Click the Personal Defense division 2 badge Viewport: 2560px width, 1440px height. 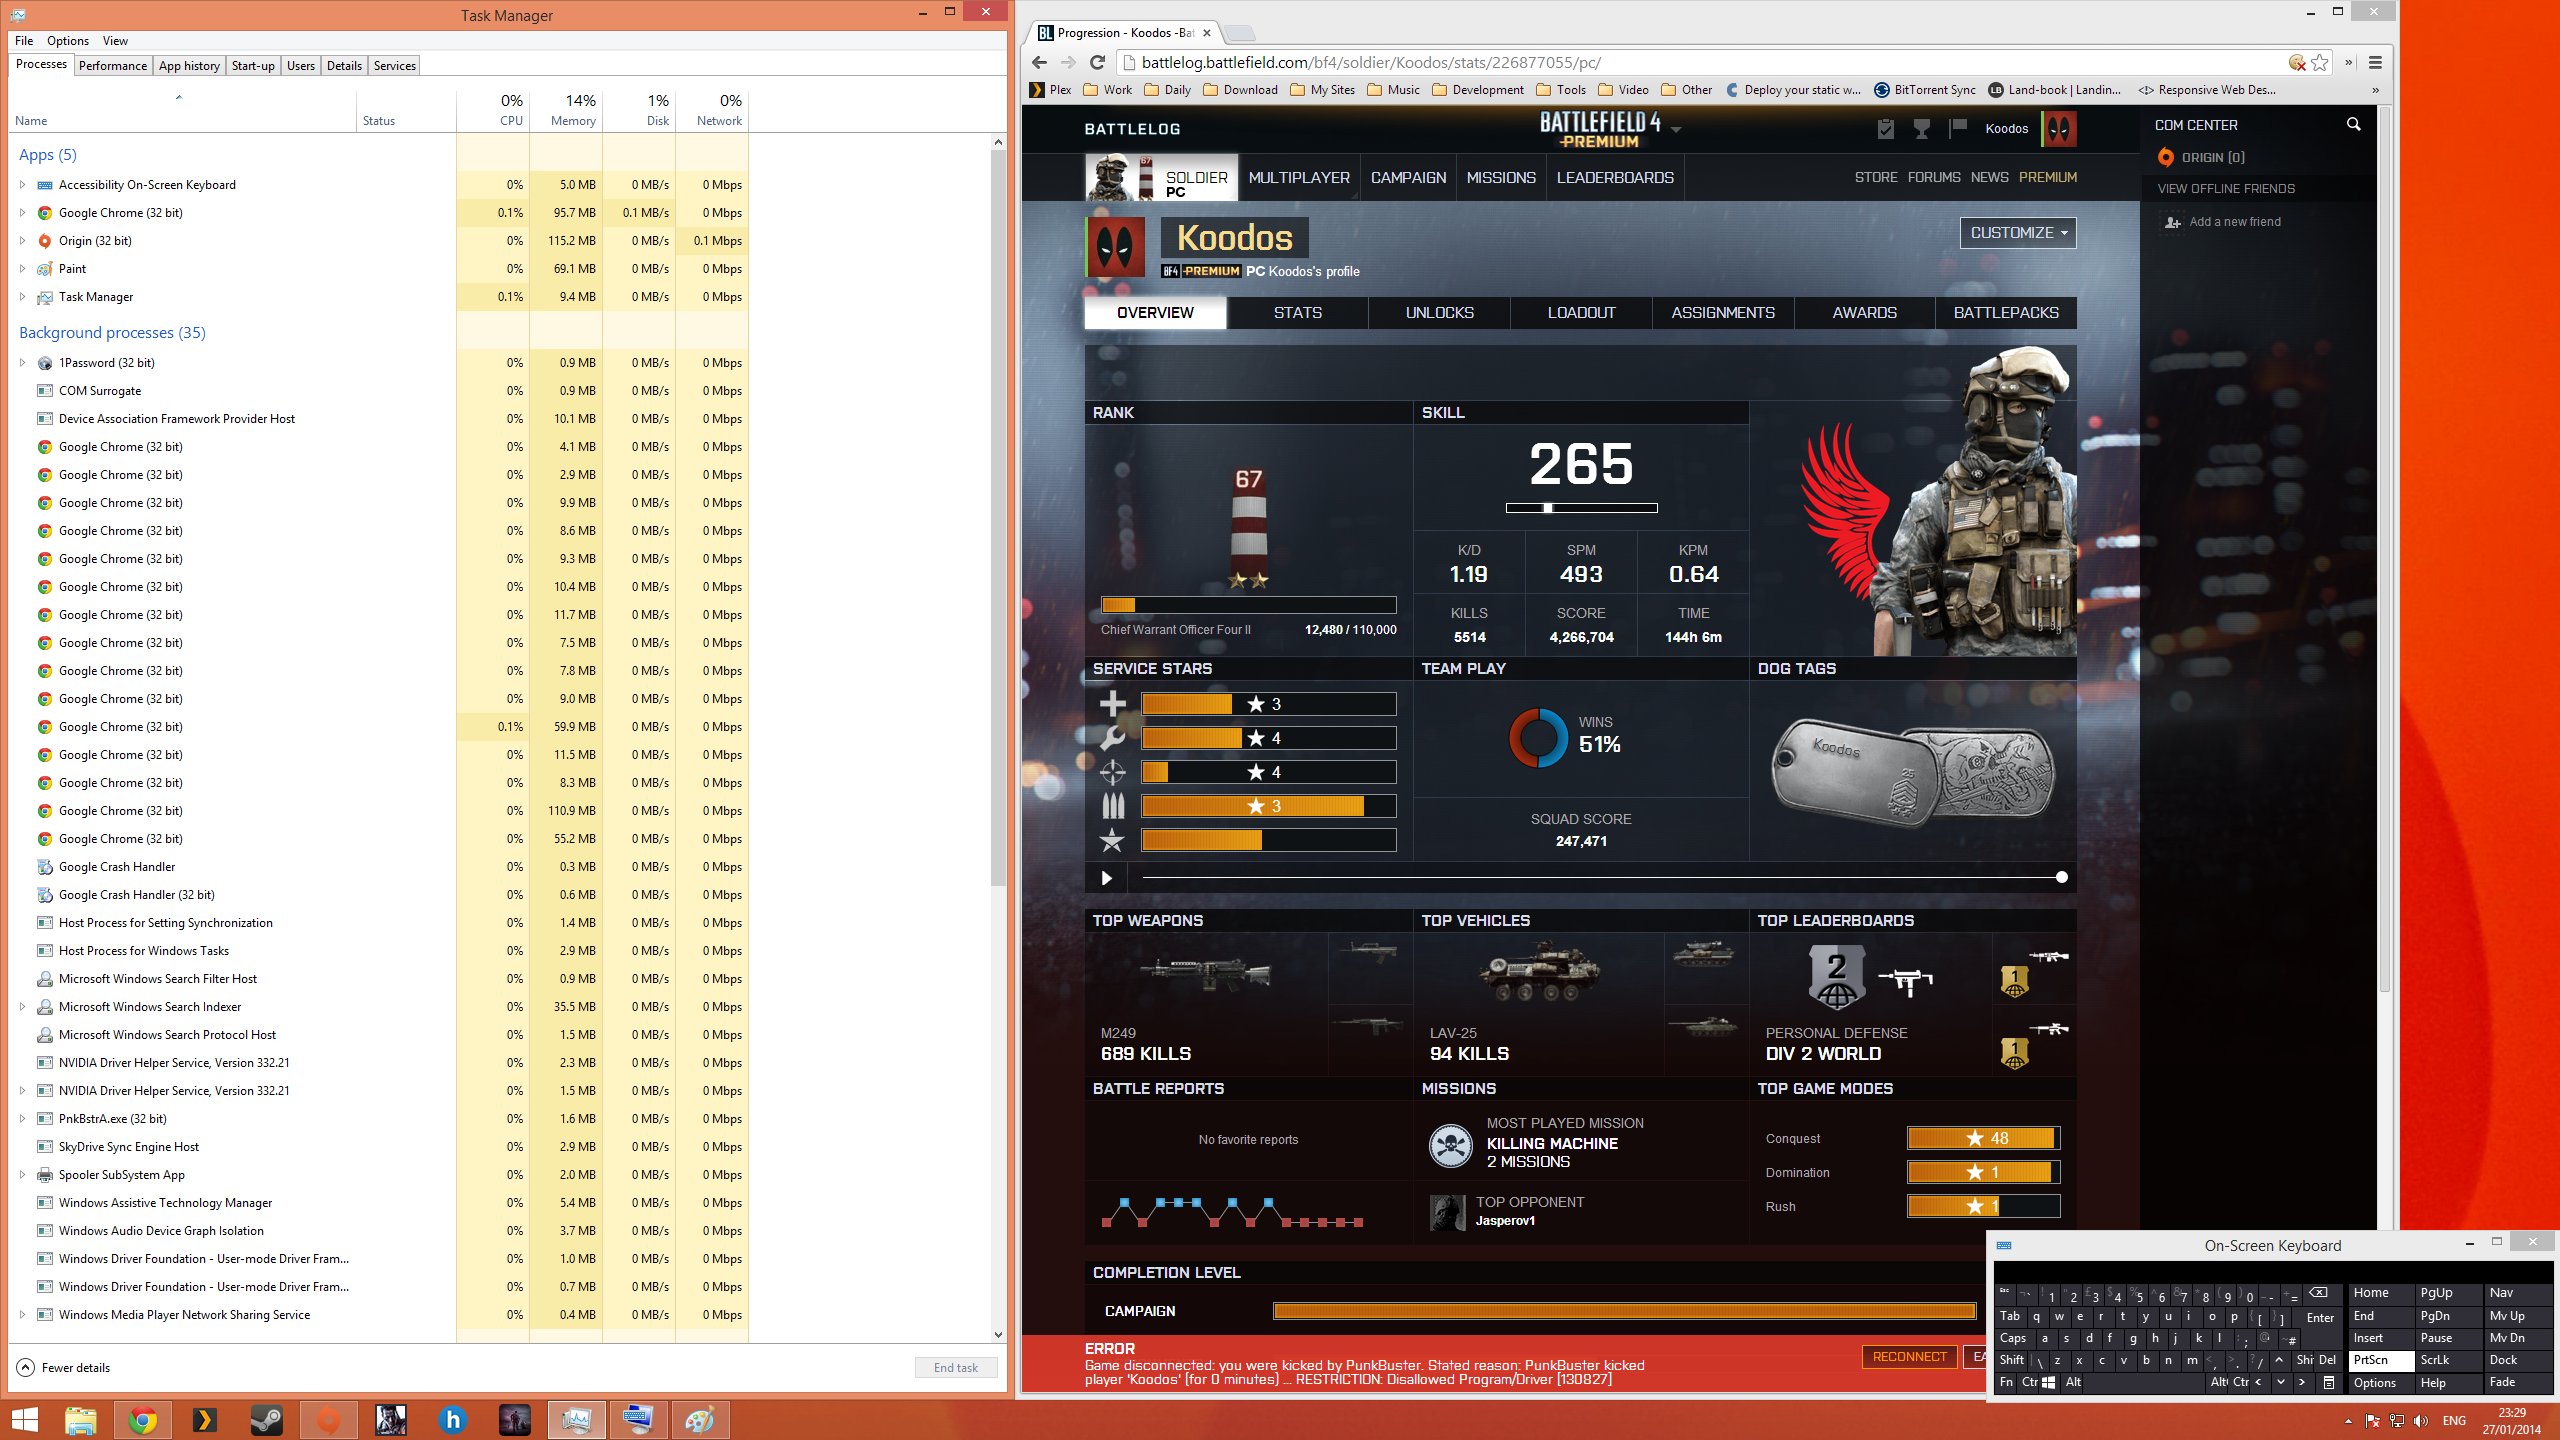1837,978
